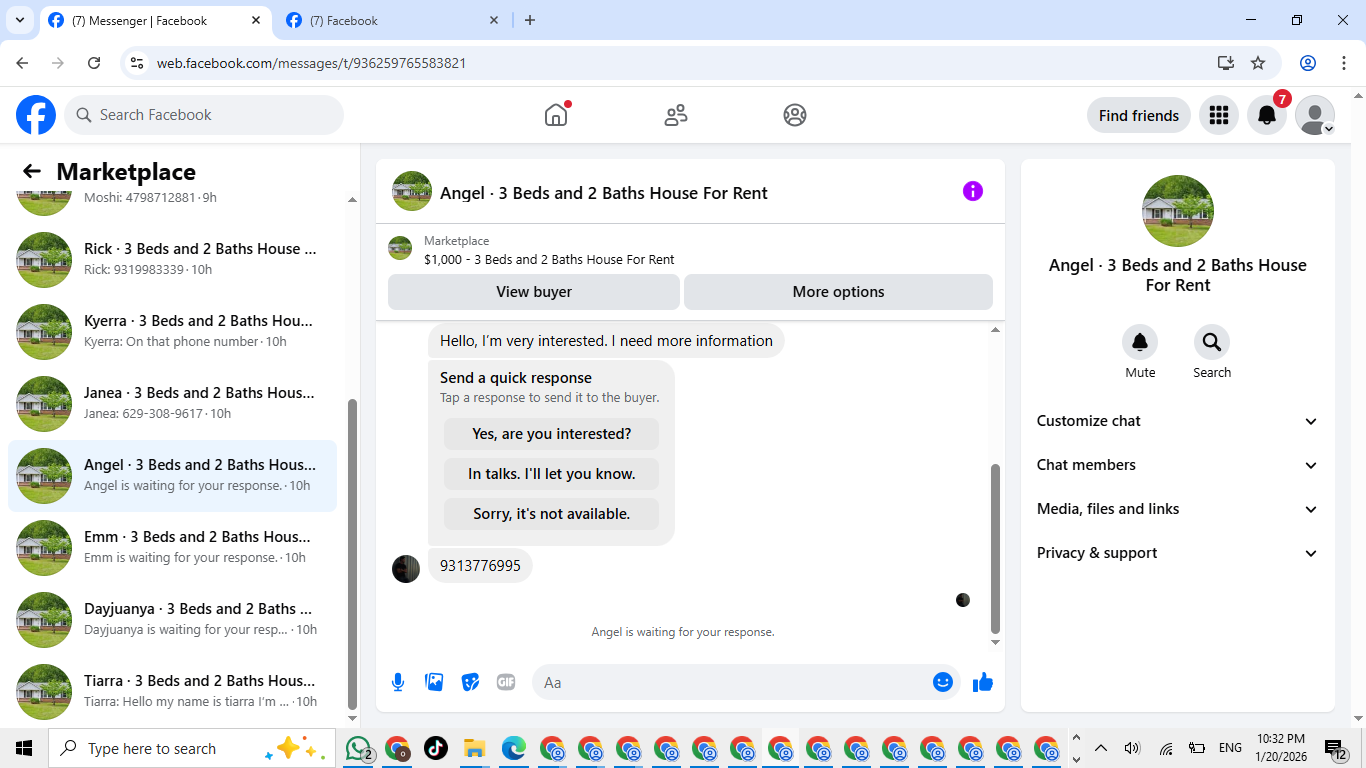Open File Explorer from the taskbar
The height and width of the screenshot is (768, 1366).
[x=474, y=748]
